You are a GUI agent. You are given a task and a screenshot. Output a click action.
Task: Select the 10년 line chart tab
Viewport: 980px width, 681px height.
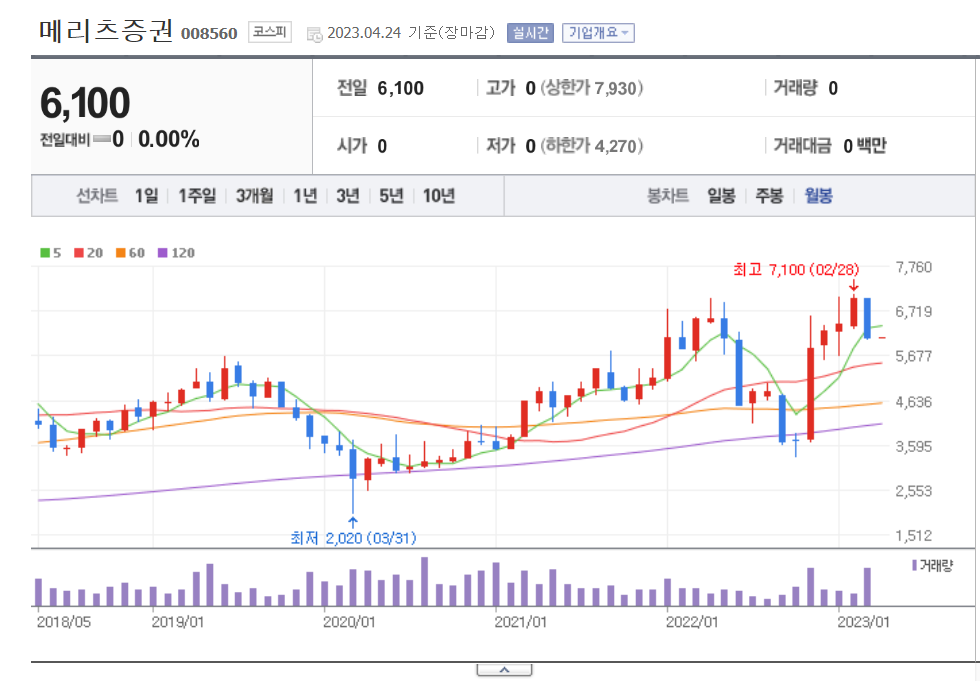coord(439,196)
